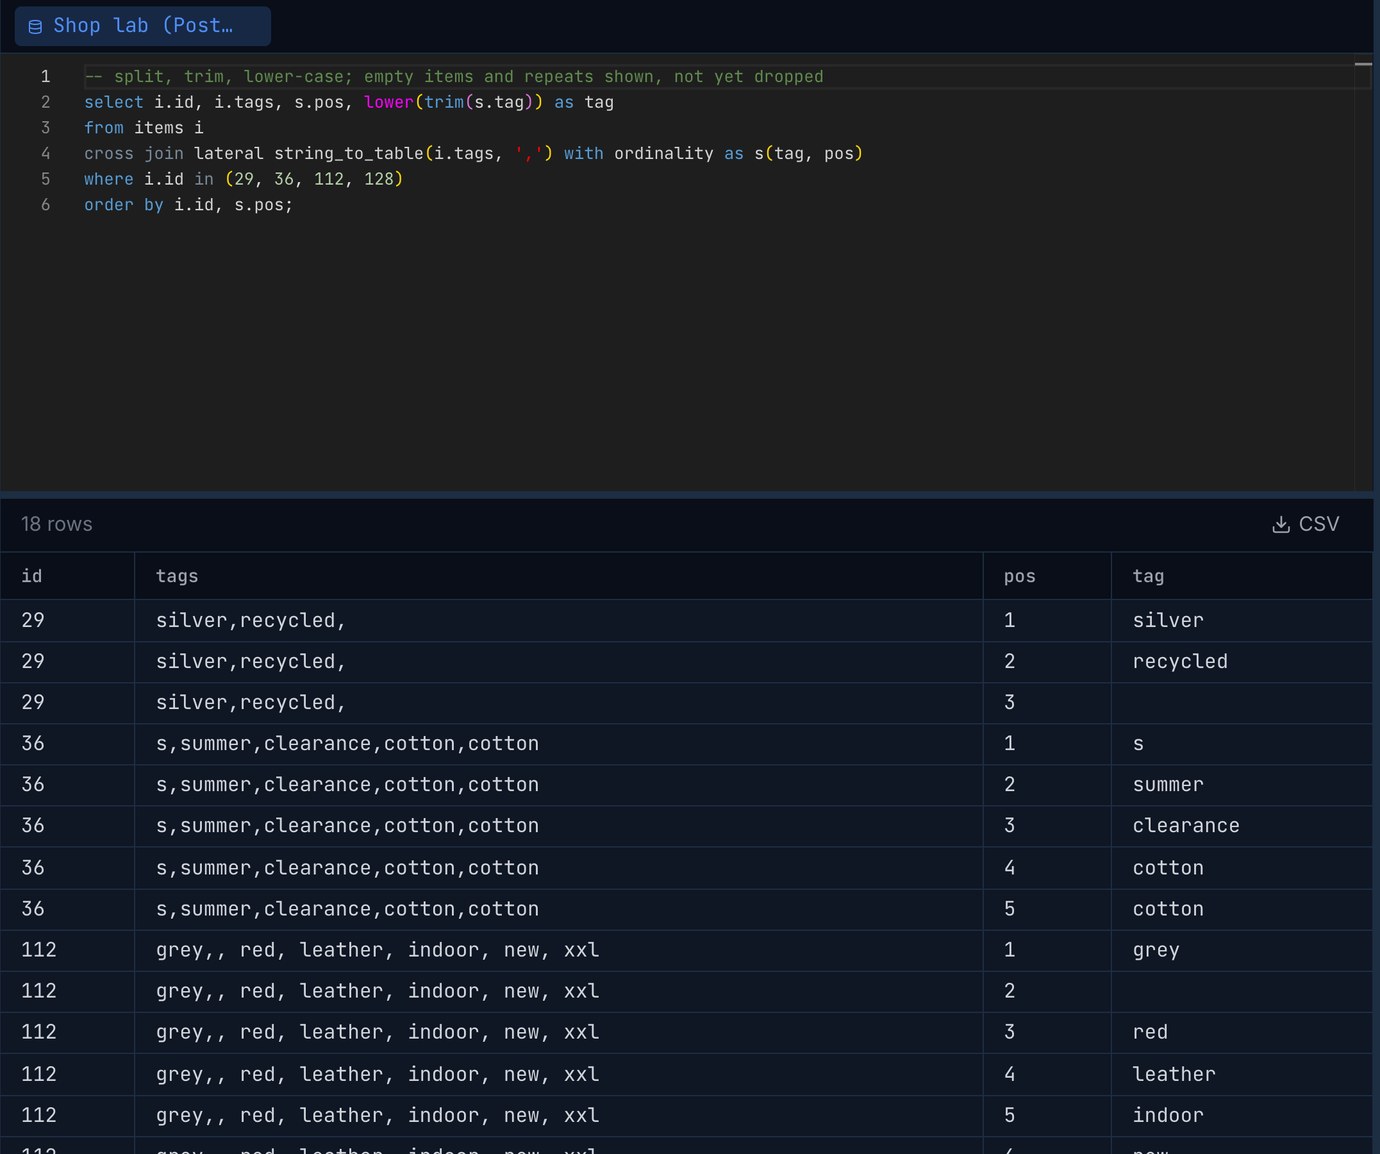Click the divider between editor and results

(x=686, y=494)
